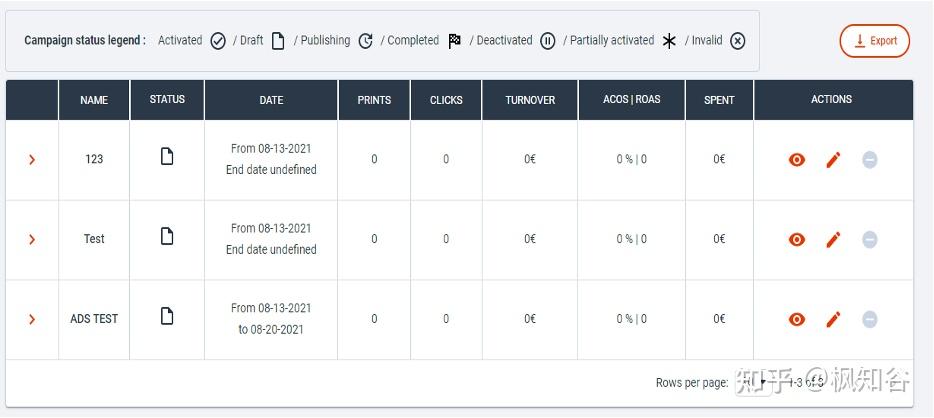Click the draft status icon of ADS TEST

pyautogui.click(x=167, y=316)
